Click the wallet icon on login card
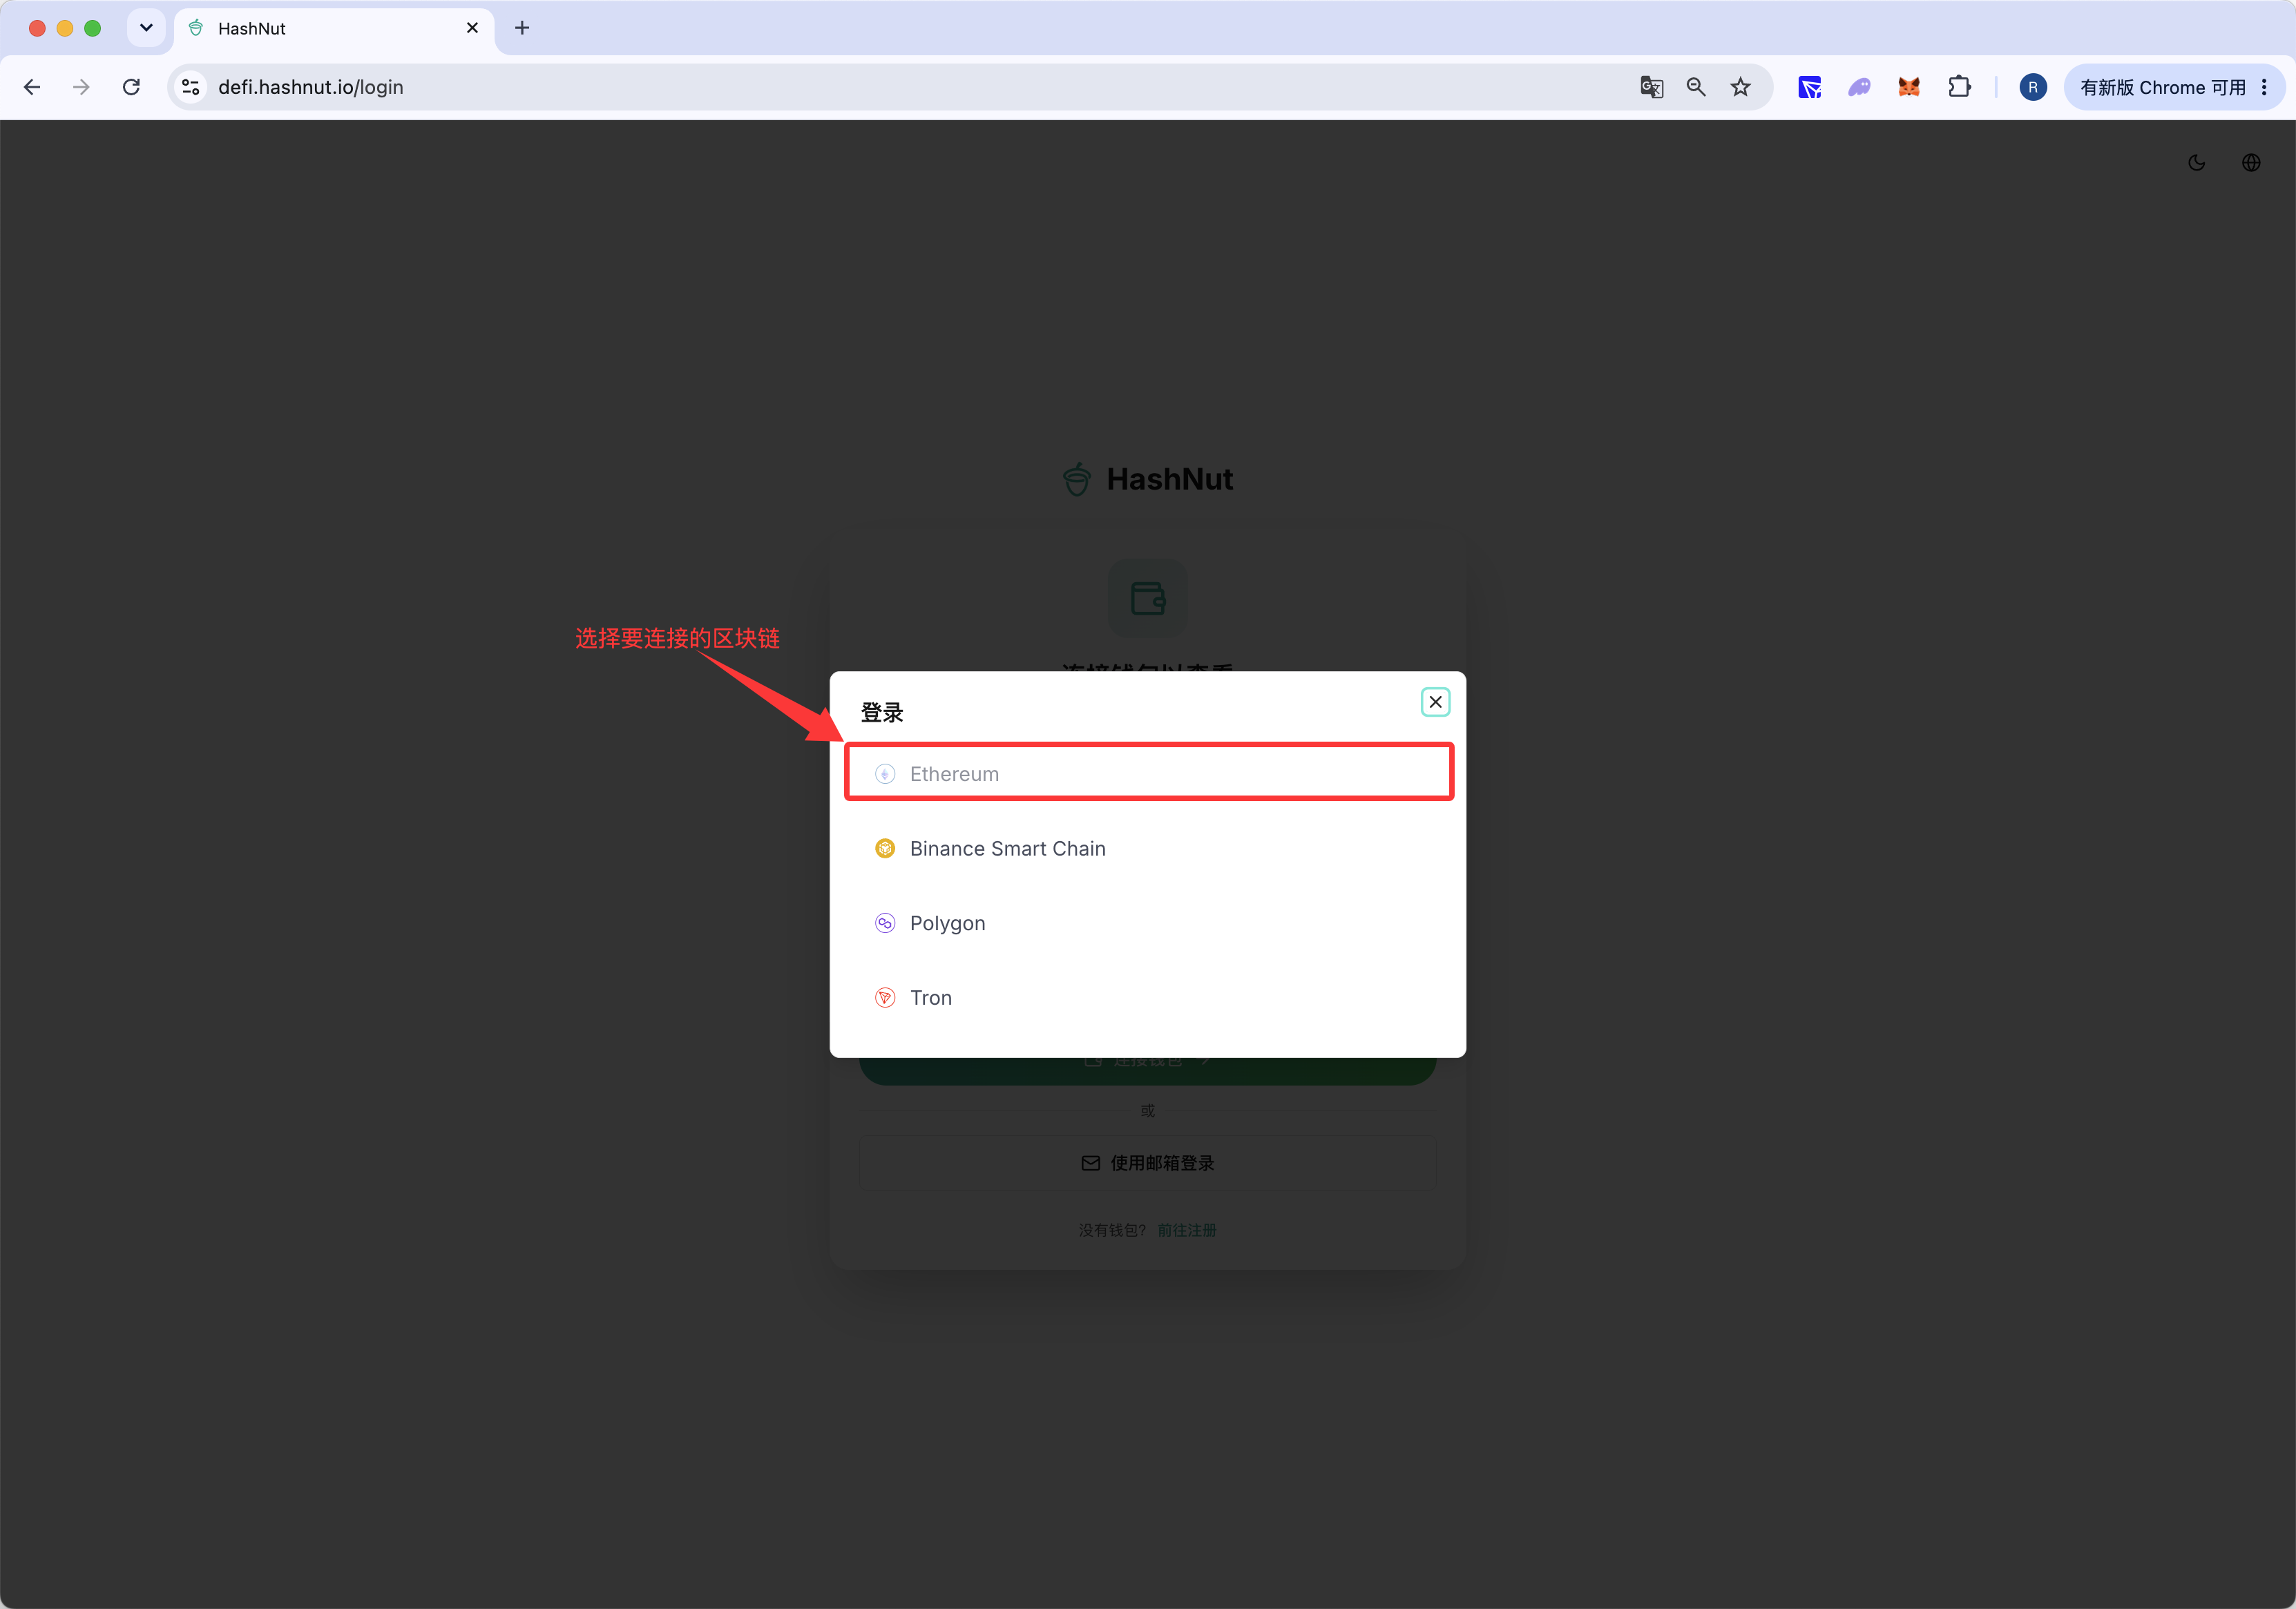Image resolution: width=2296 pixels, height=1609 pixels. tap(1148, 598)
